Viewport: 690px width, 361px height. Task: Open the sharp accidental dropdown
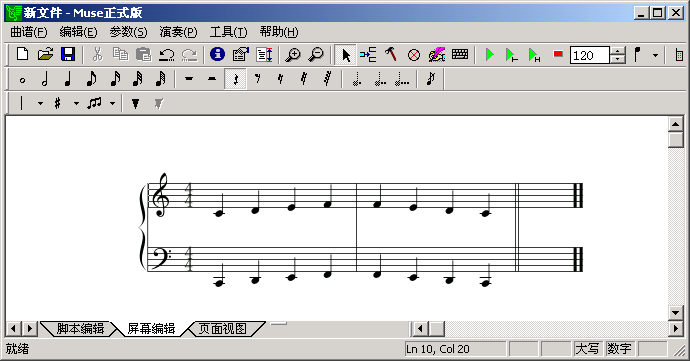[x=76, y=103]
